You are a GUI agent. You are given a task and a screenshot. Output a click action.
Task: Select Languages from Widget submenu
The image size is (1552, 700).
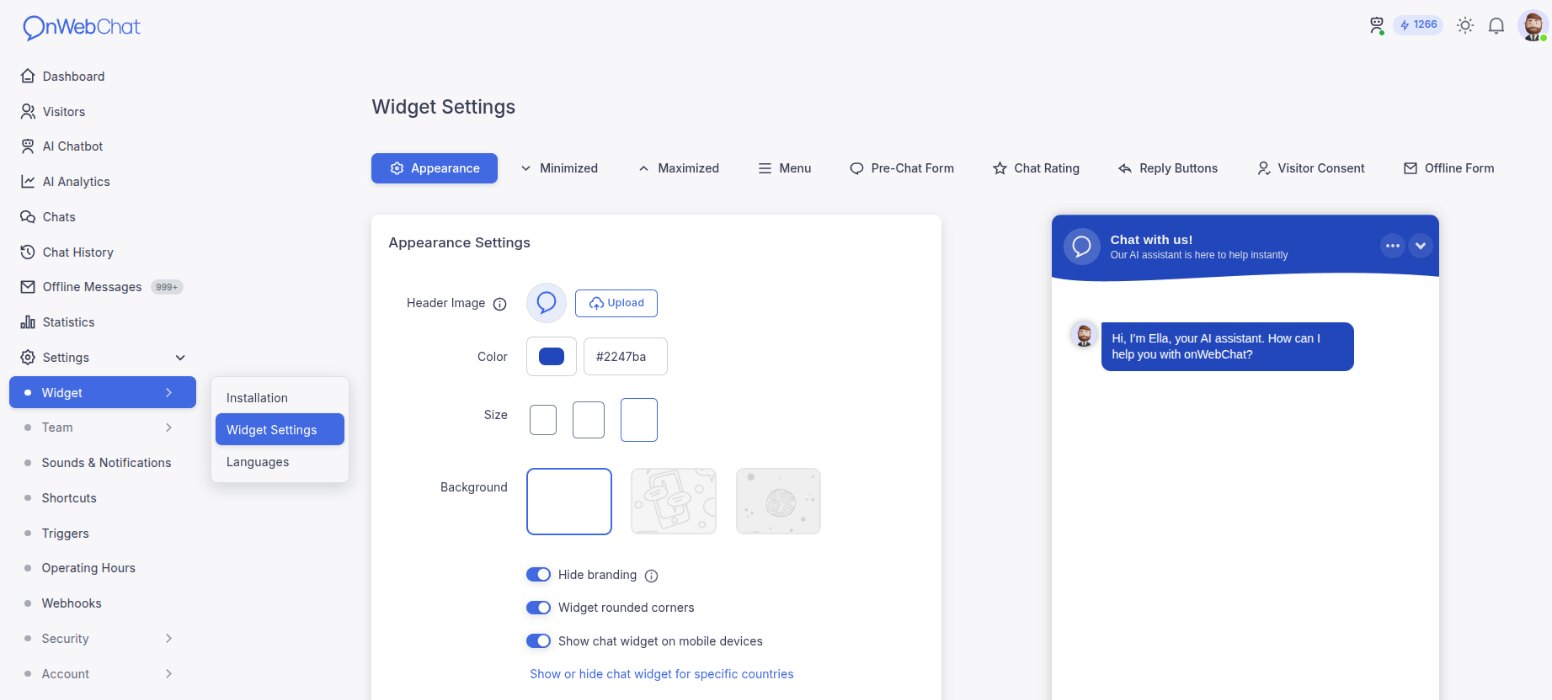(x=280, y=462)
